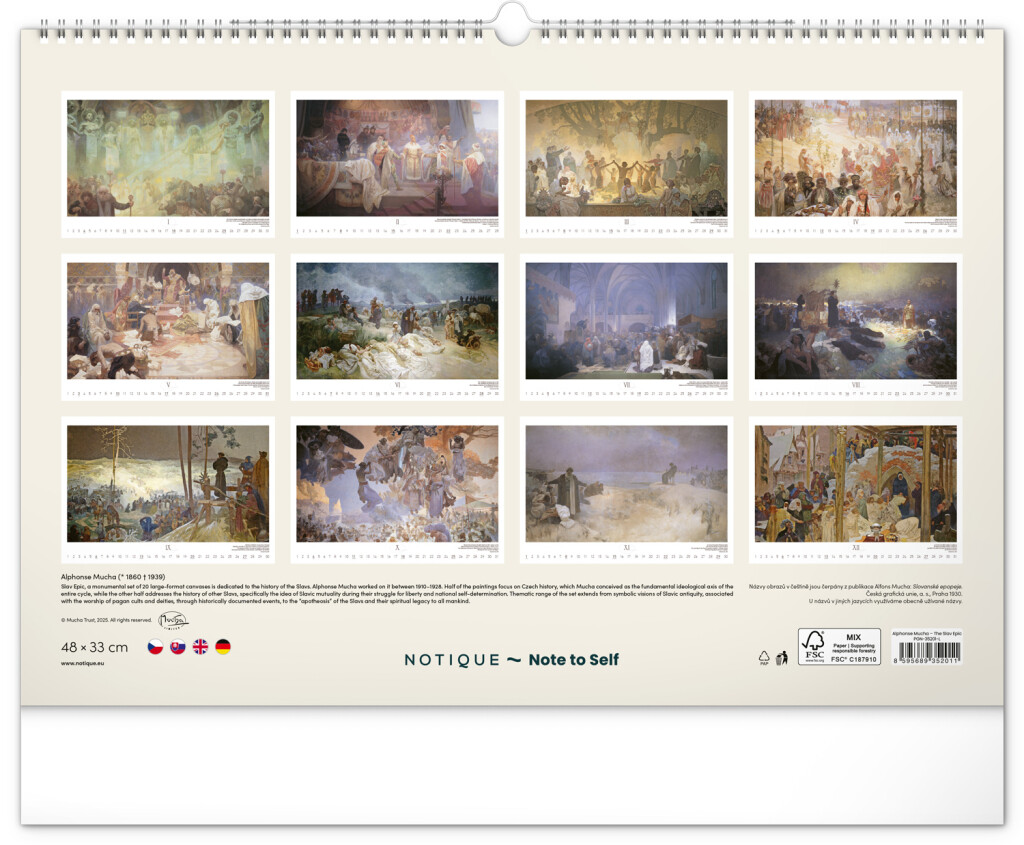This screenshot has width=1024, height=845.
Task: Click the FSC tree logo
Action: [814, 646]
